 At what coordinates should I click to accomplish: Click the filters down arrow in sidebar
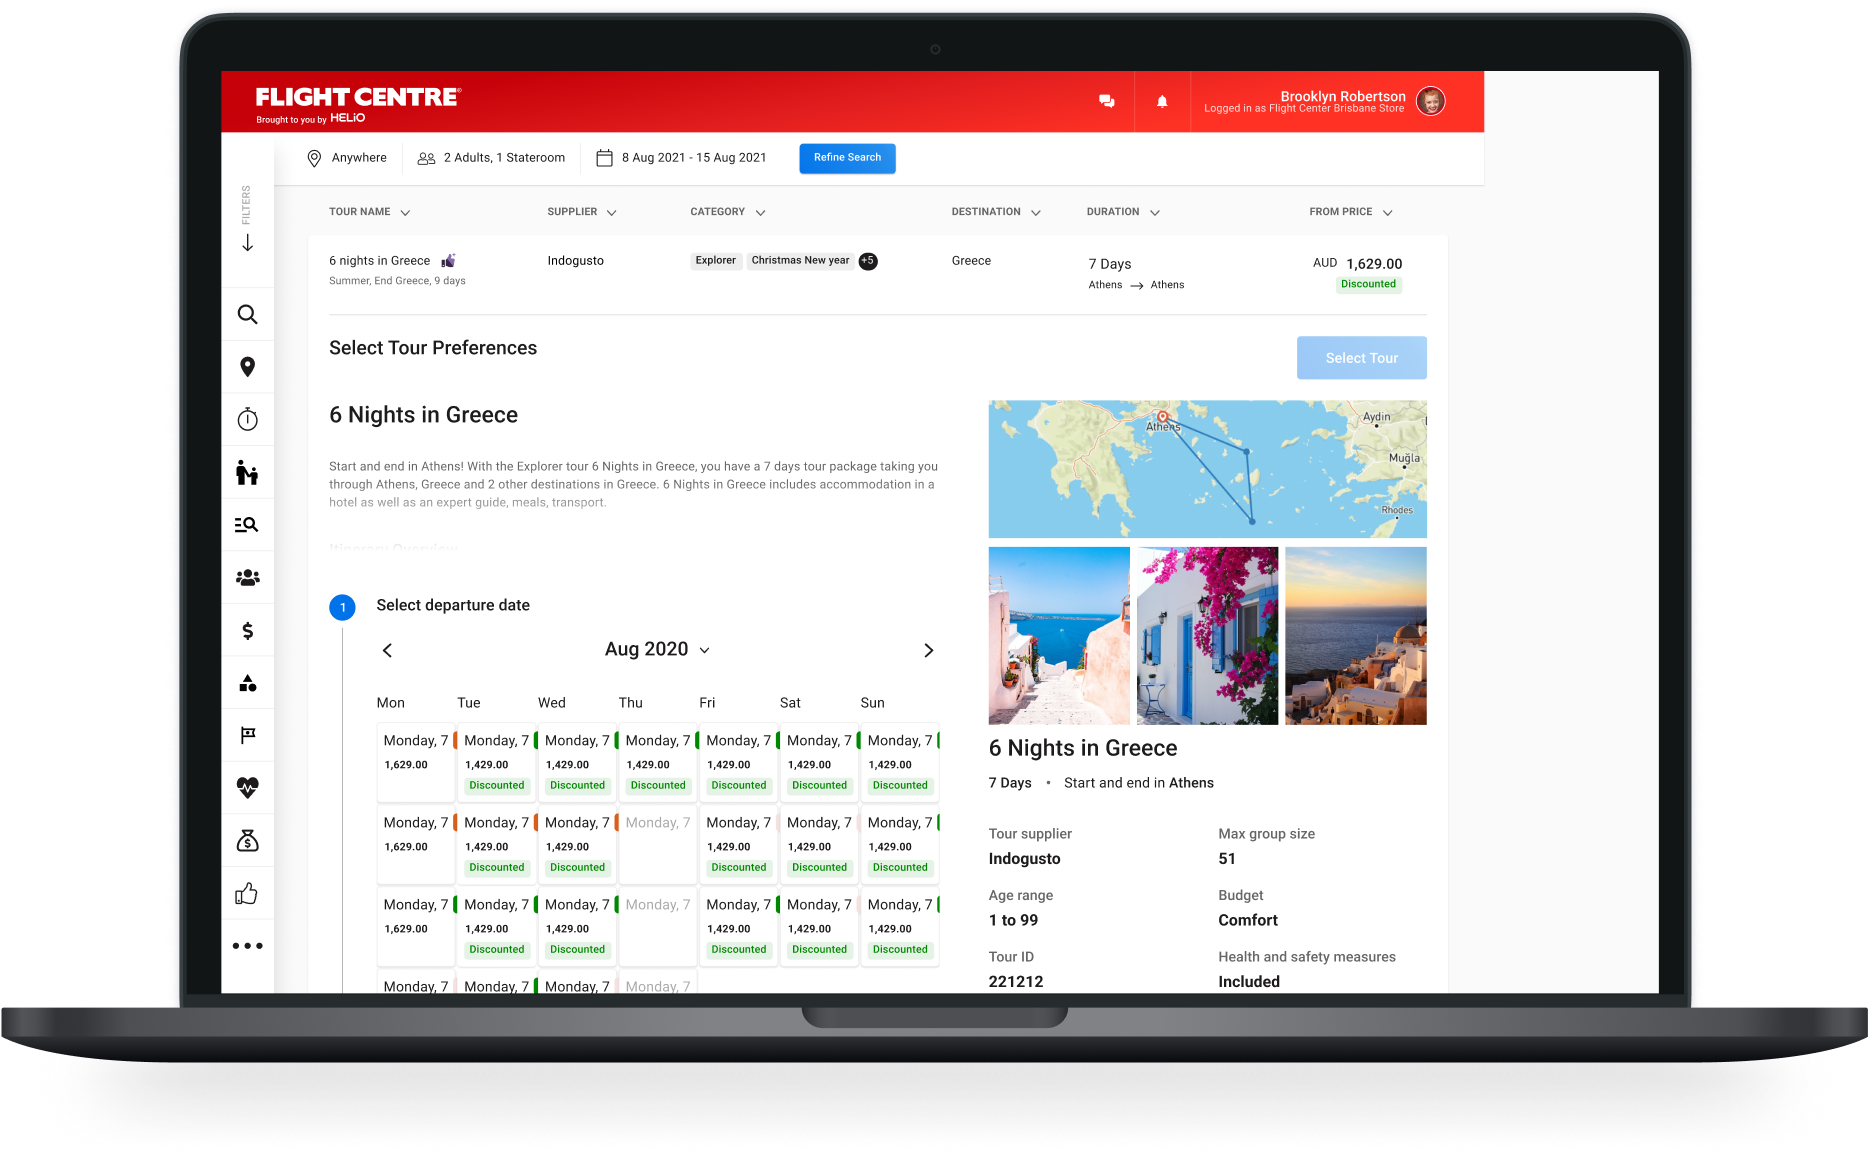[247, 243]
